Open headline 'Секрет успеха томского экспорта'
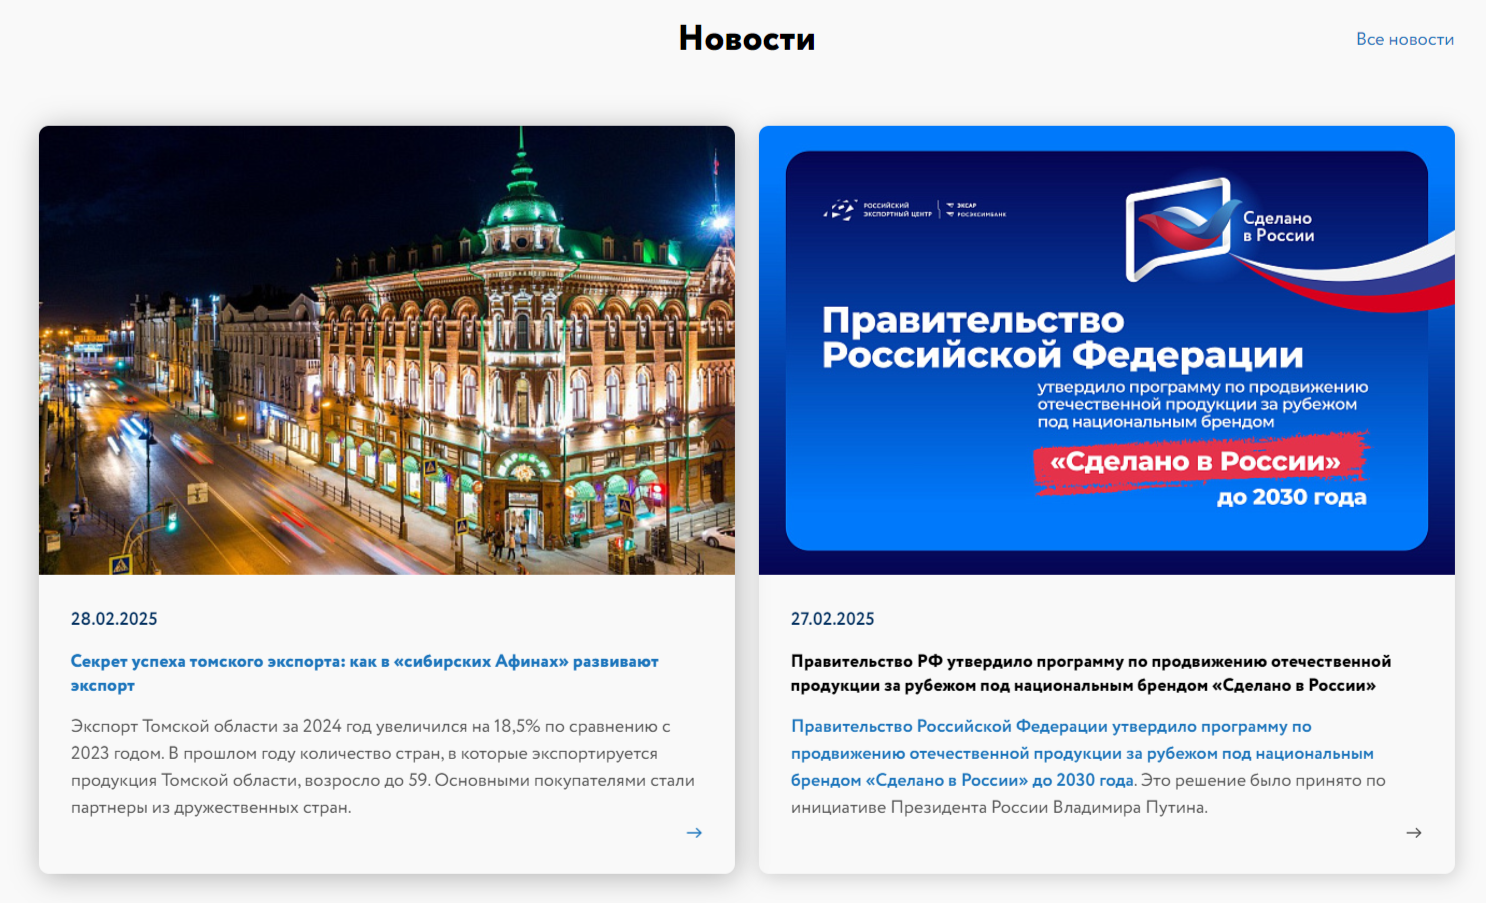The height and width of the screenshot is (903, 1486). (365, 673)
